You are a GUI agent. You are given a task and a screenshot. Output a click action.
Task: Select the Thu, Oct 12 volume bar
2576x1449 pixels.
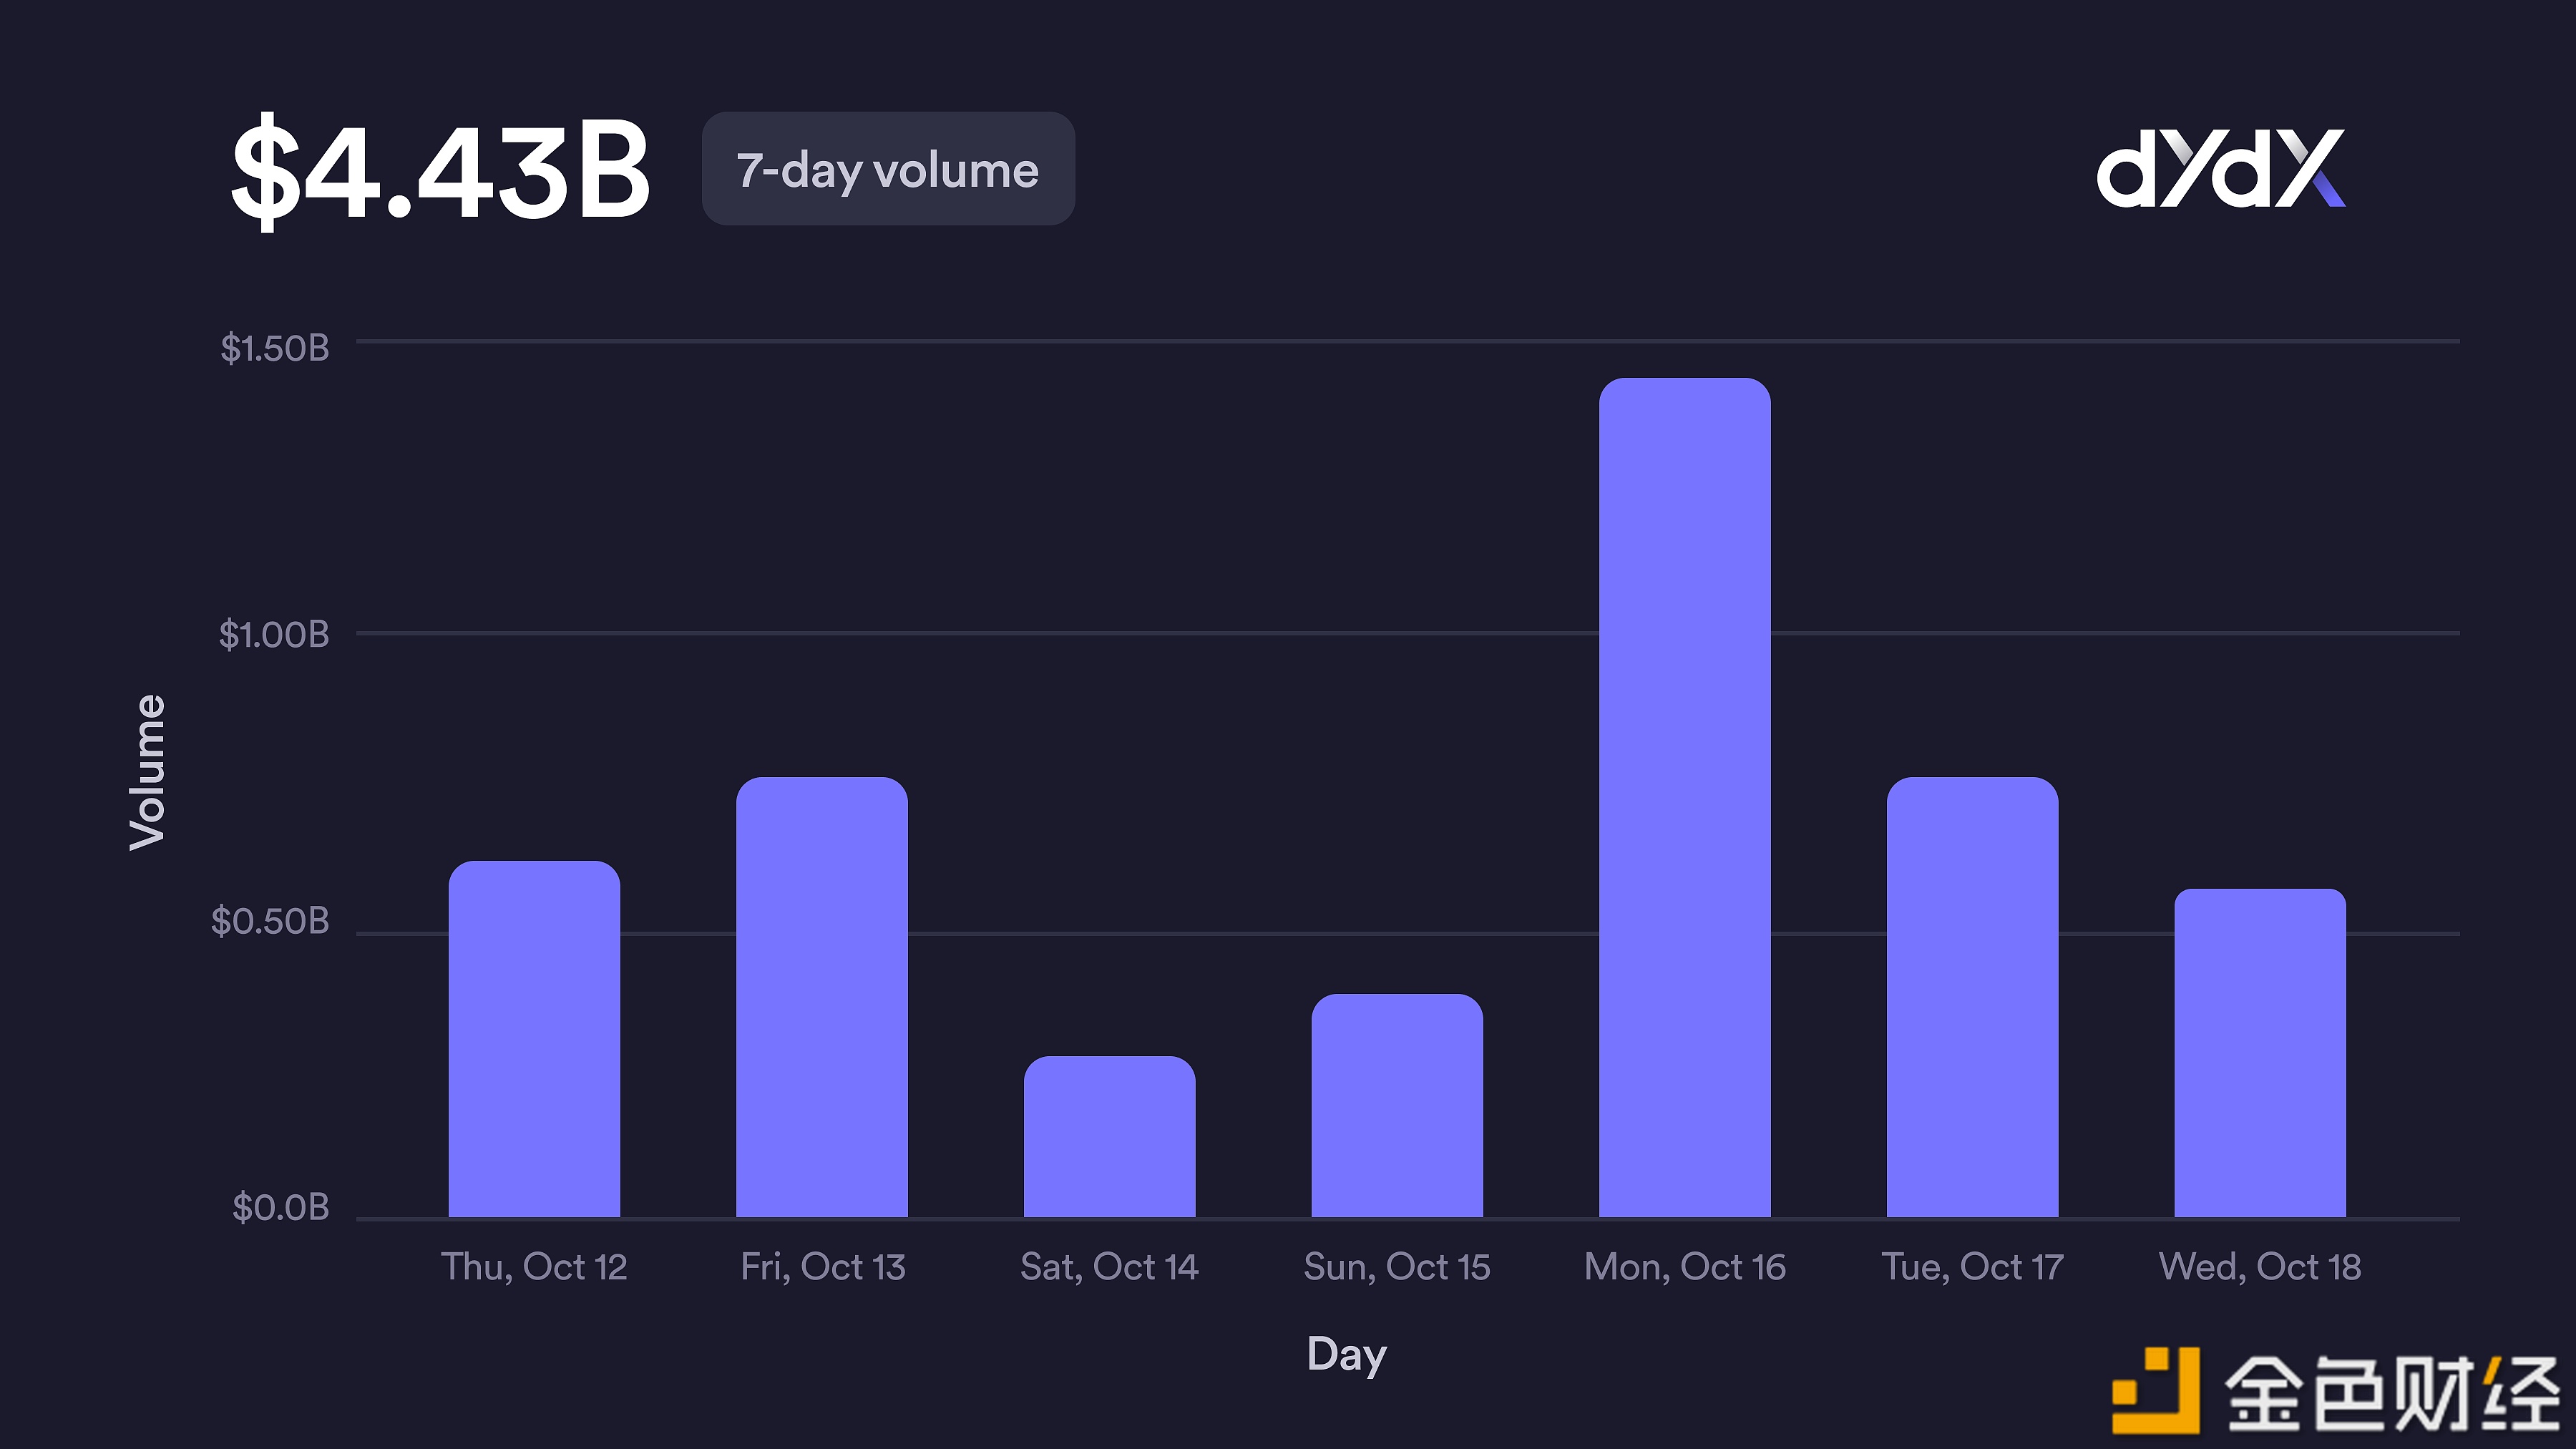point(534,1040)
